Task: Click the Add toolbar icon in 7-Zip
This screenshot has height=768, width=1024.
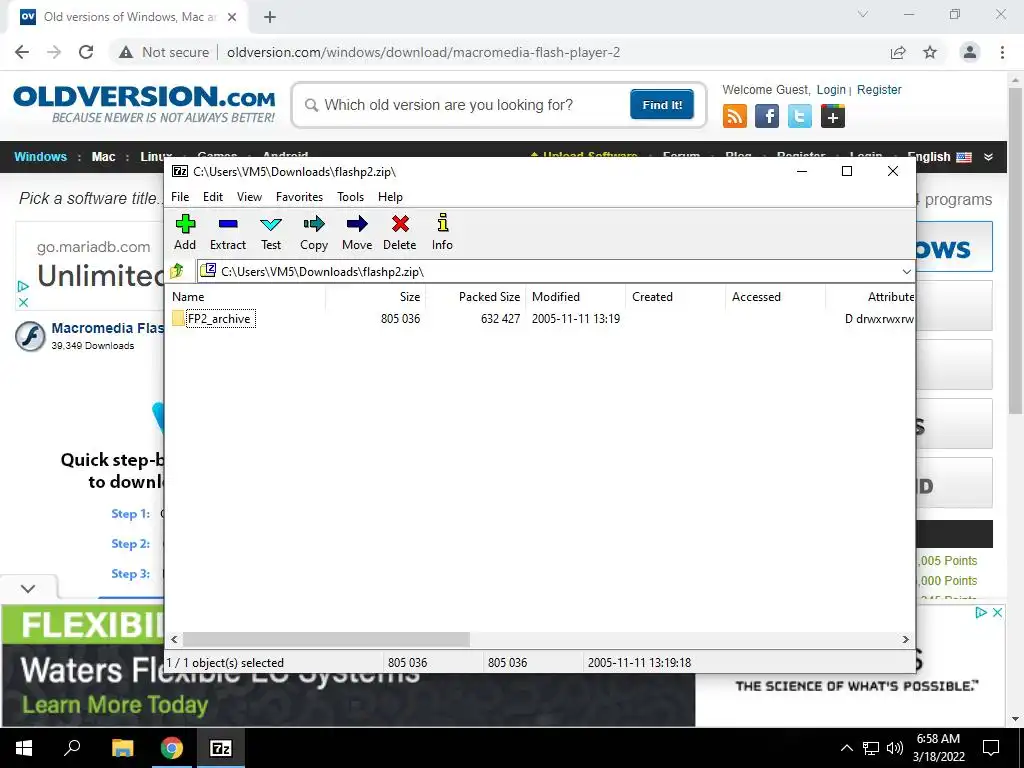Action: [x=185, y=224]
